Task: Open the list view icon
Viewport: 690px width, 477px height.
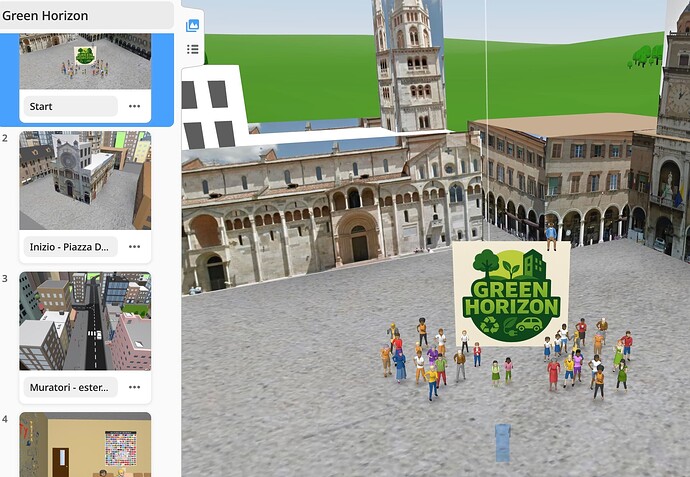Action: click(x=192, y=49)
